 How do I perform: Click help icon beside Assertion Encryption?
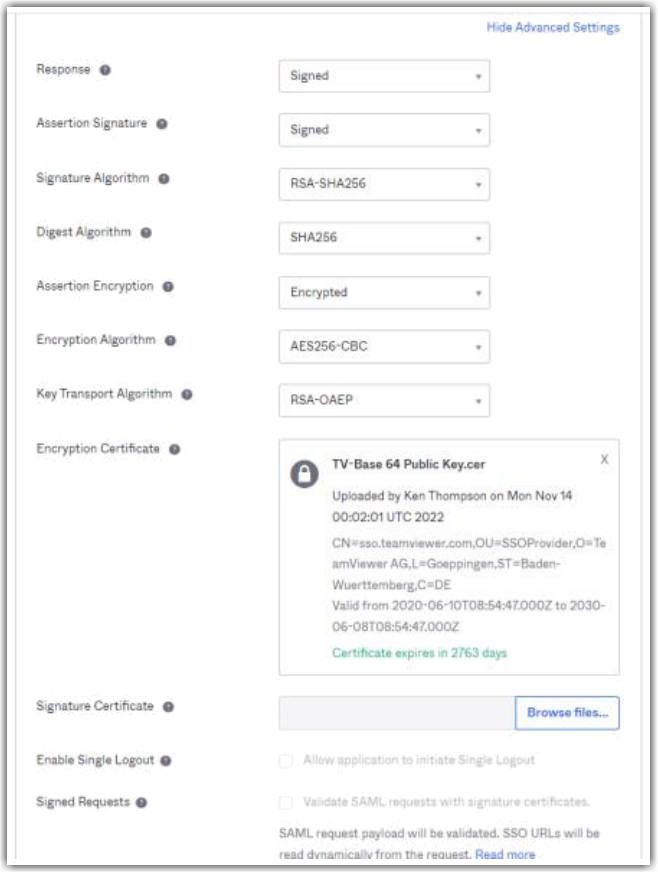coord(168,287)
